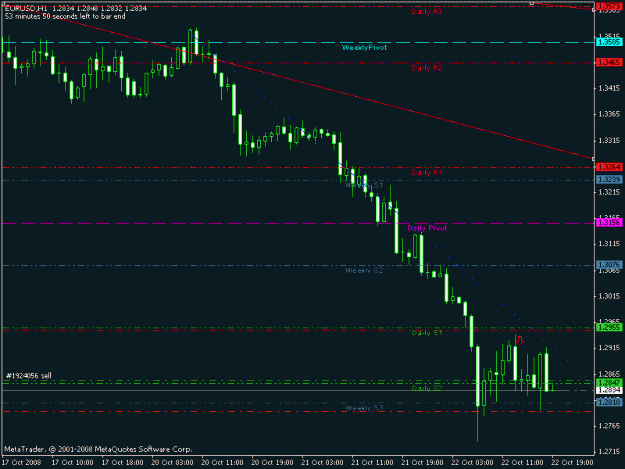Click the blue 1.3239 price tag

coord(609,180)
